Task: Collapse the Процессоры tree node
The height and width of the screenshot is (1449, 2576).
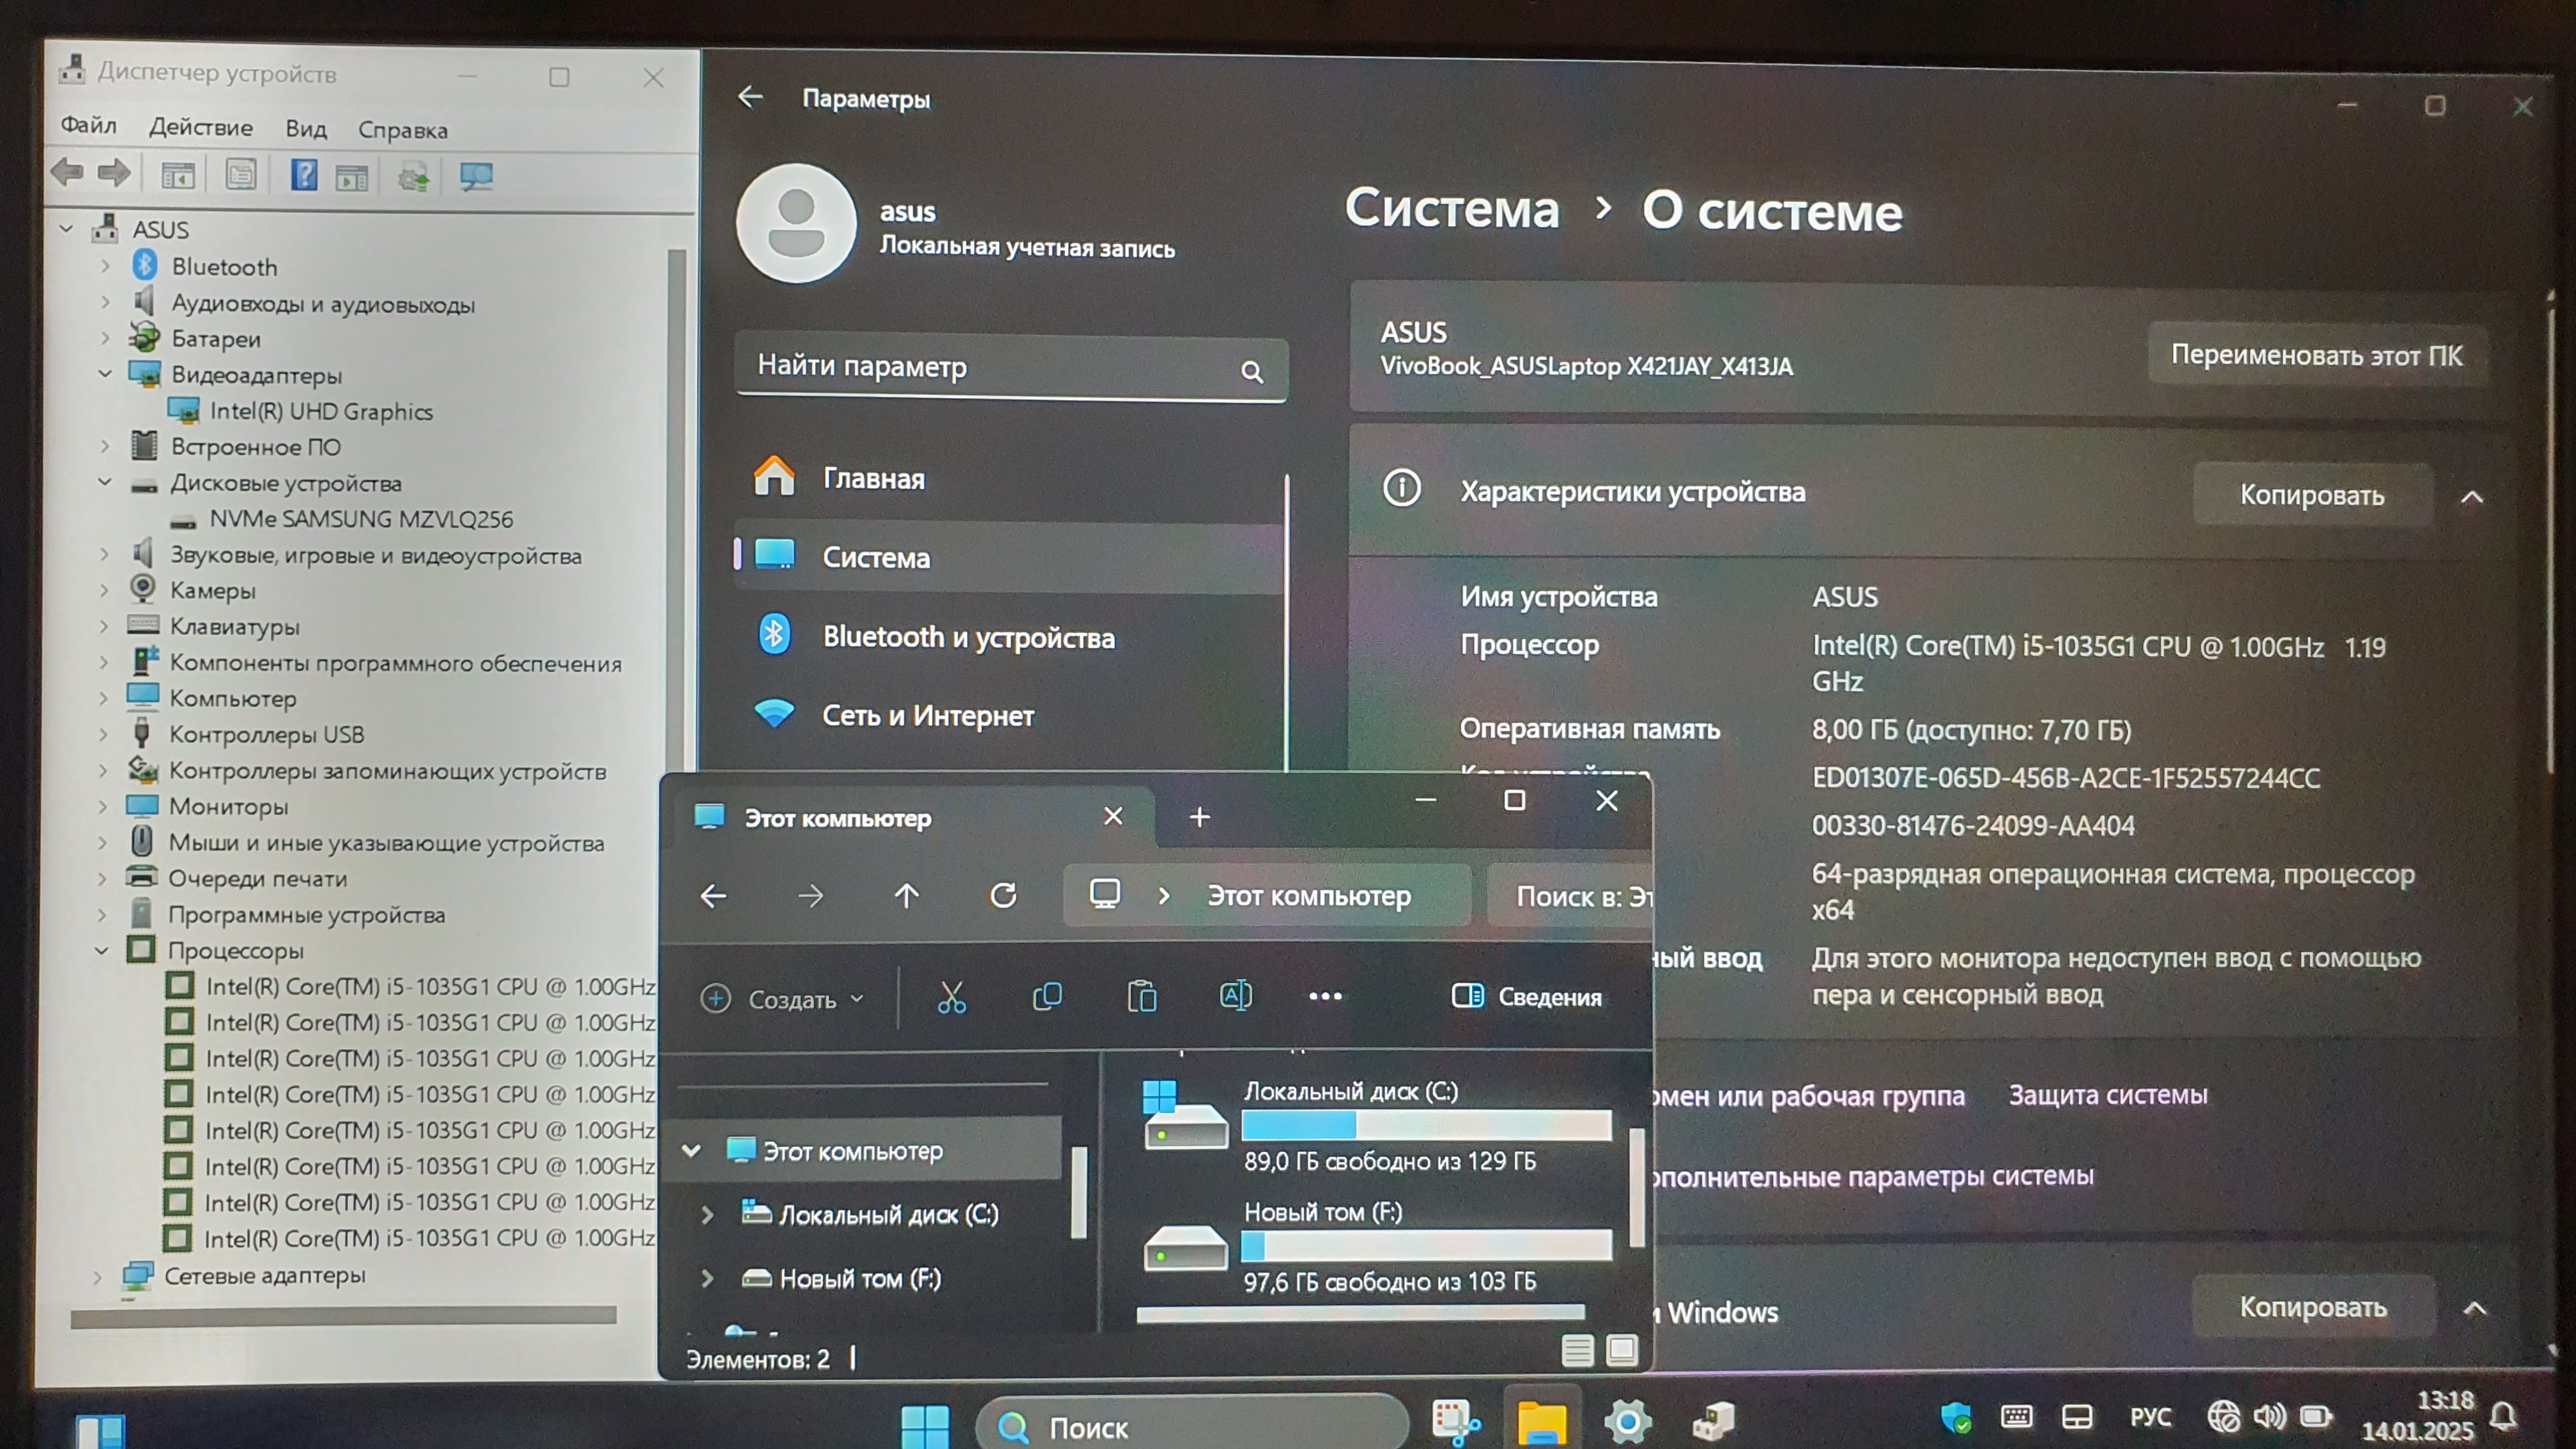Action: [102, 951]
